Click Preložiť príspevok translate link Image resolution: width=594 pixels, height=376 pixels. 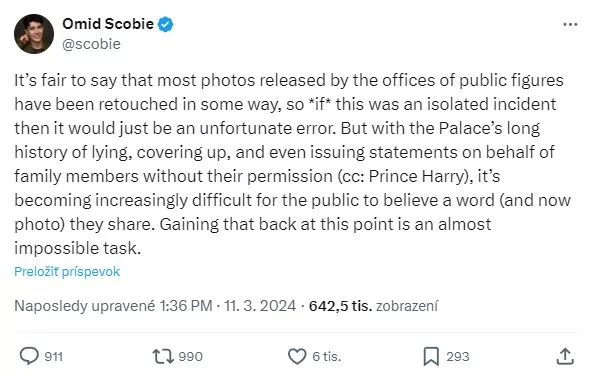67,271
